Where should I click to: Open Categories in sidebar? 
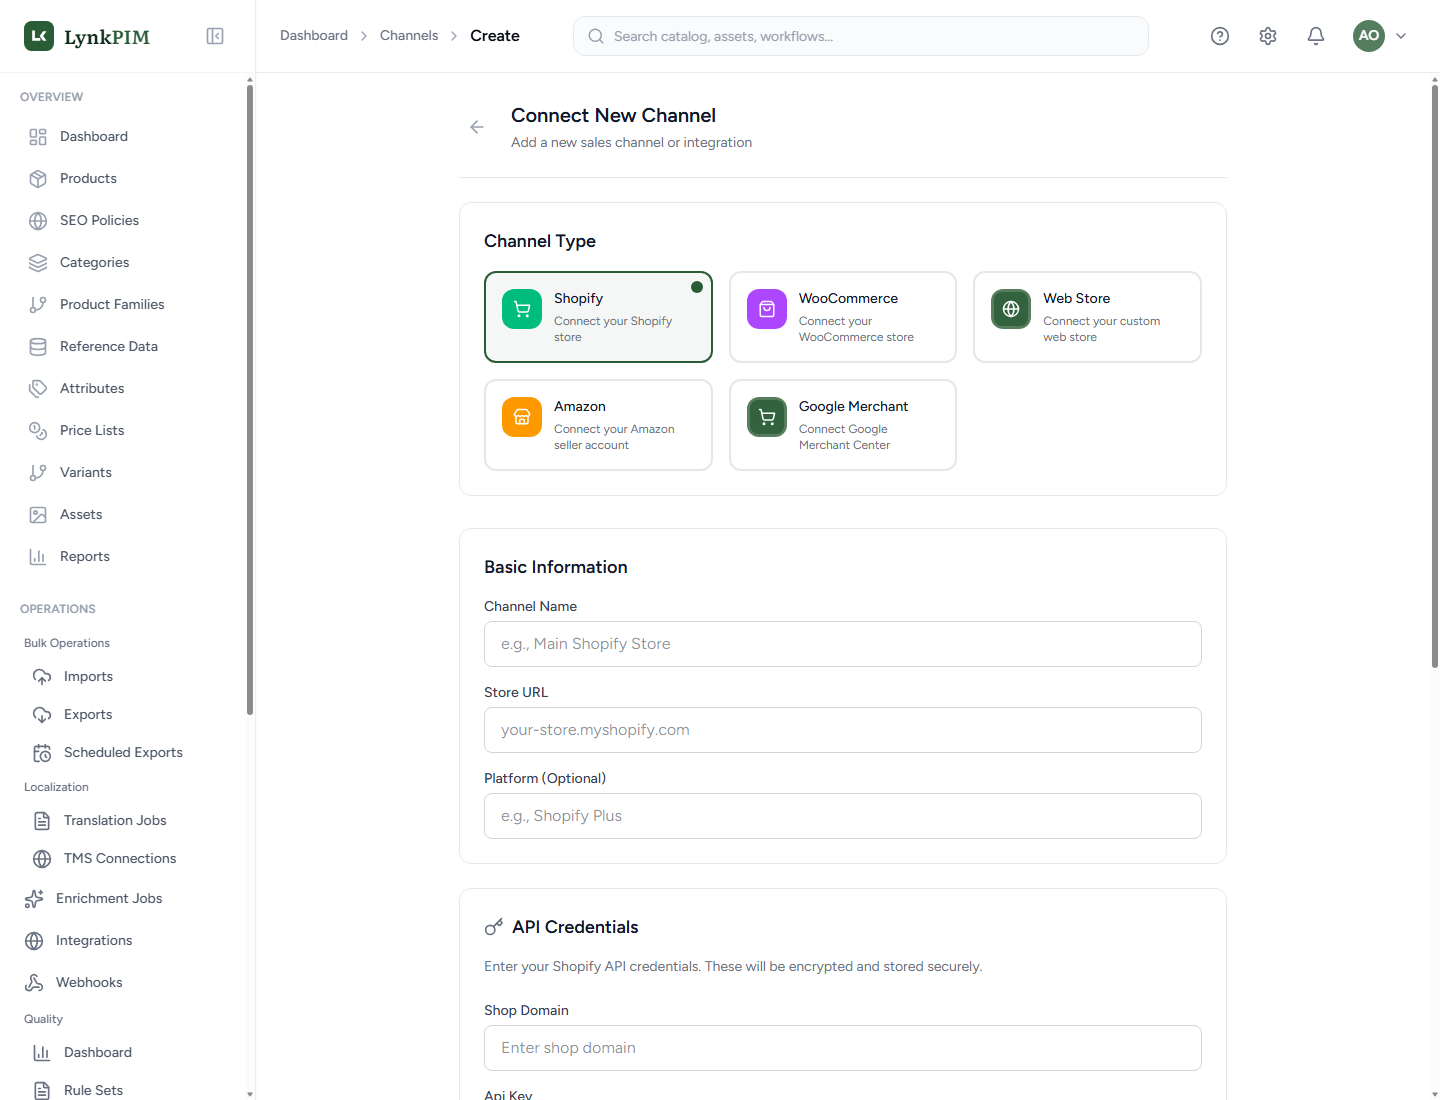tap(124, 262)
